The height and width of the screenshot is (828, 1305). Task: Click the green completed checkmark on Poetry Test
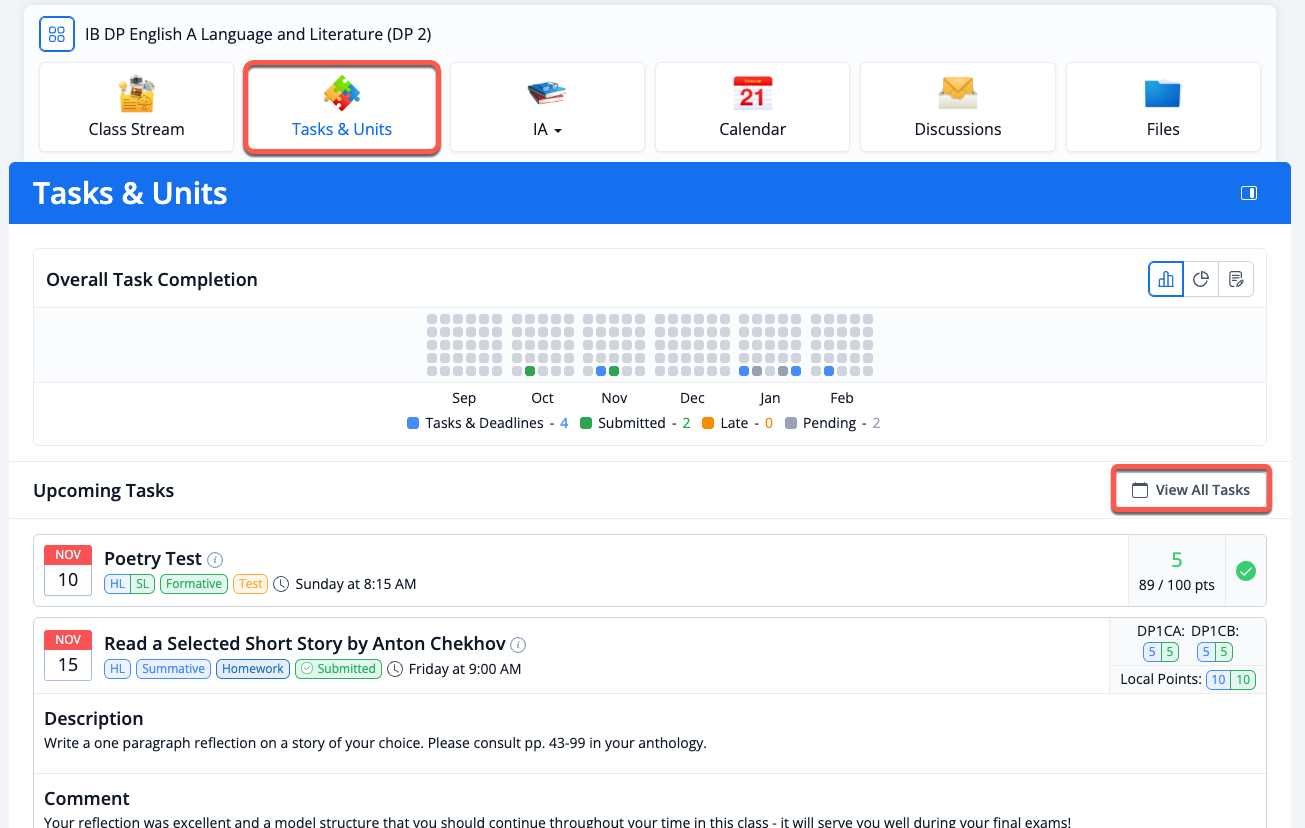pyautogui.click(x=1246, y=571)
